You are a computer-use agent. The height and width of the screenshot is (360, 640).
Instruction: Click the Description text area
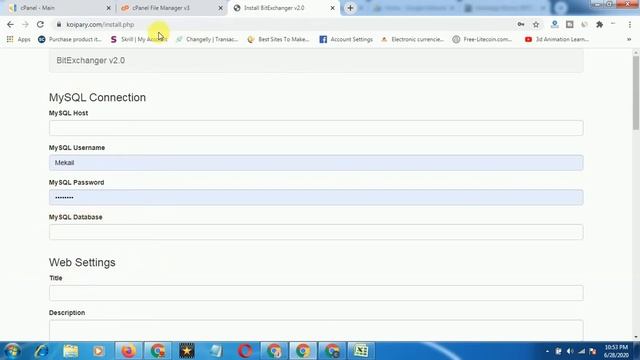(x=316, y=330)
